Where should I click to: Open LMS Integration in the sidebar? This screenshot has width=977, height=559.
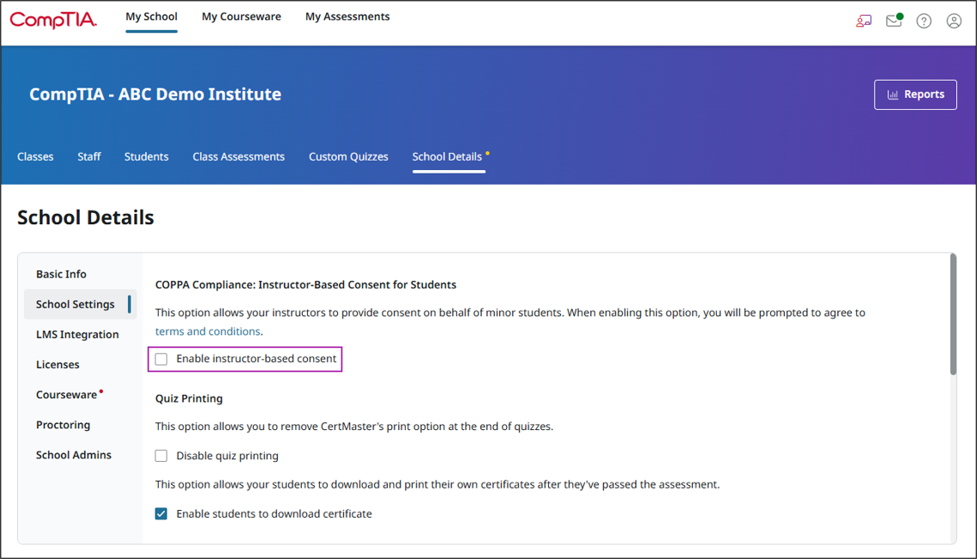[x=77, y=335]
